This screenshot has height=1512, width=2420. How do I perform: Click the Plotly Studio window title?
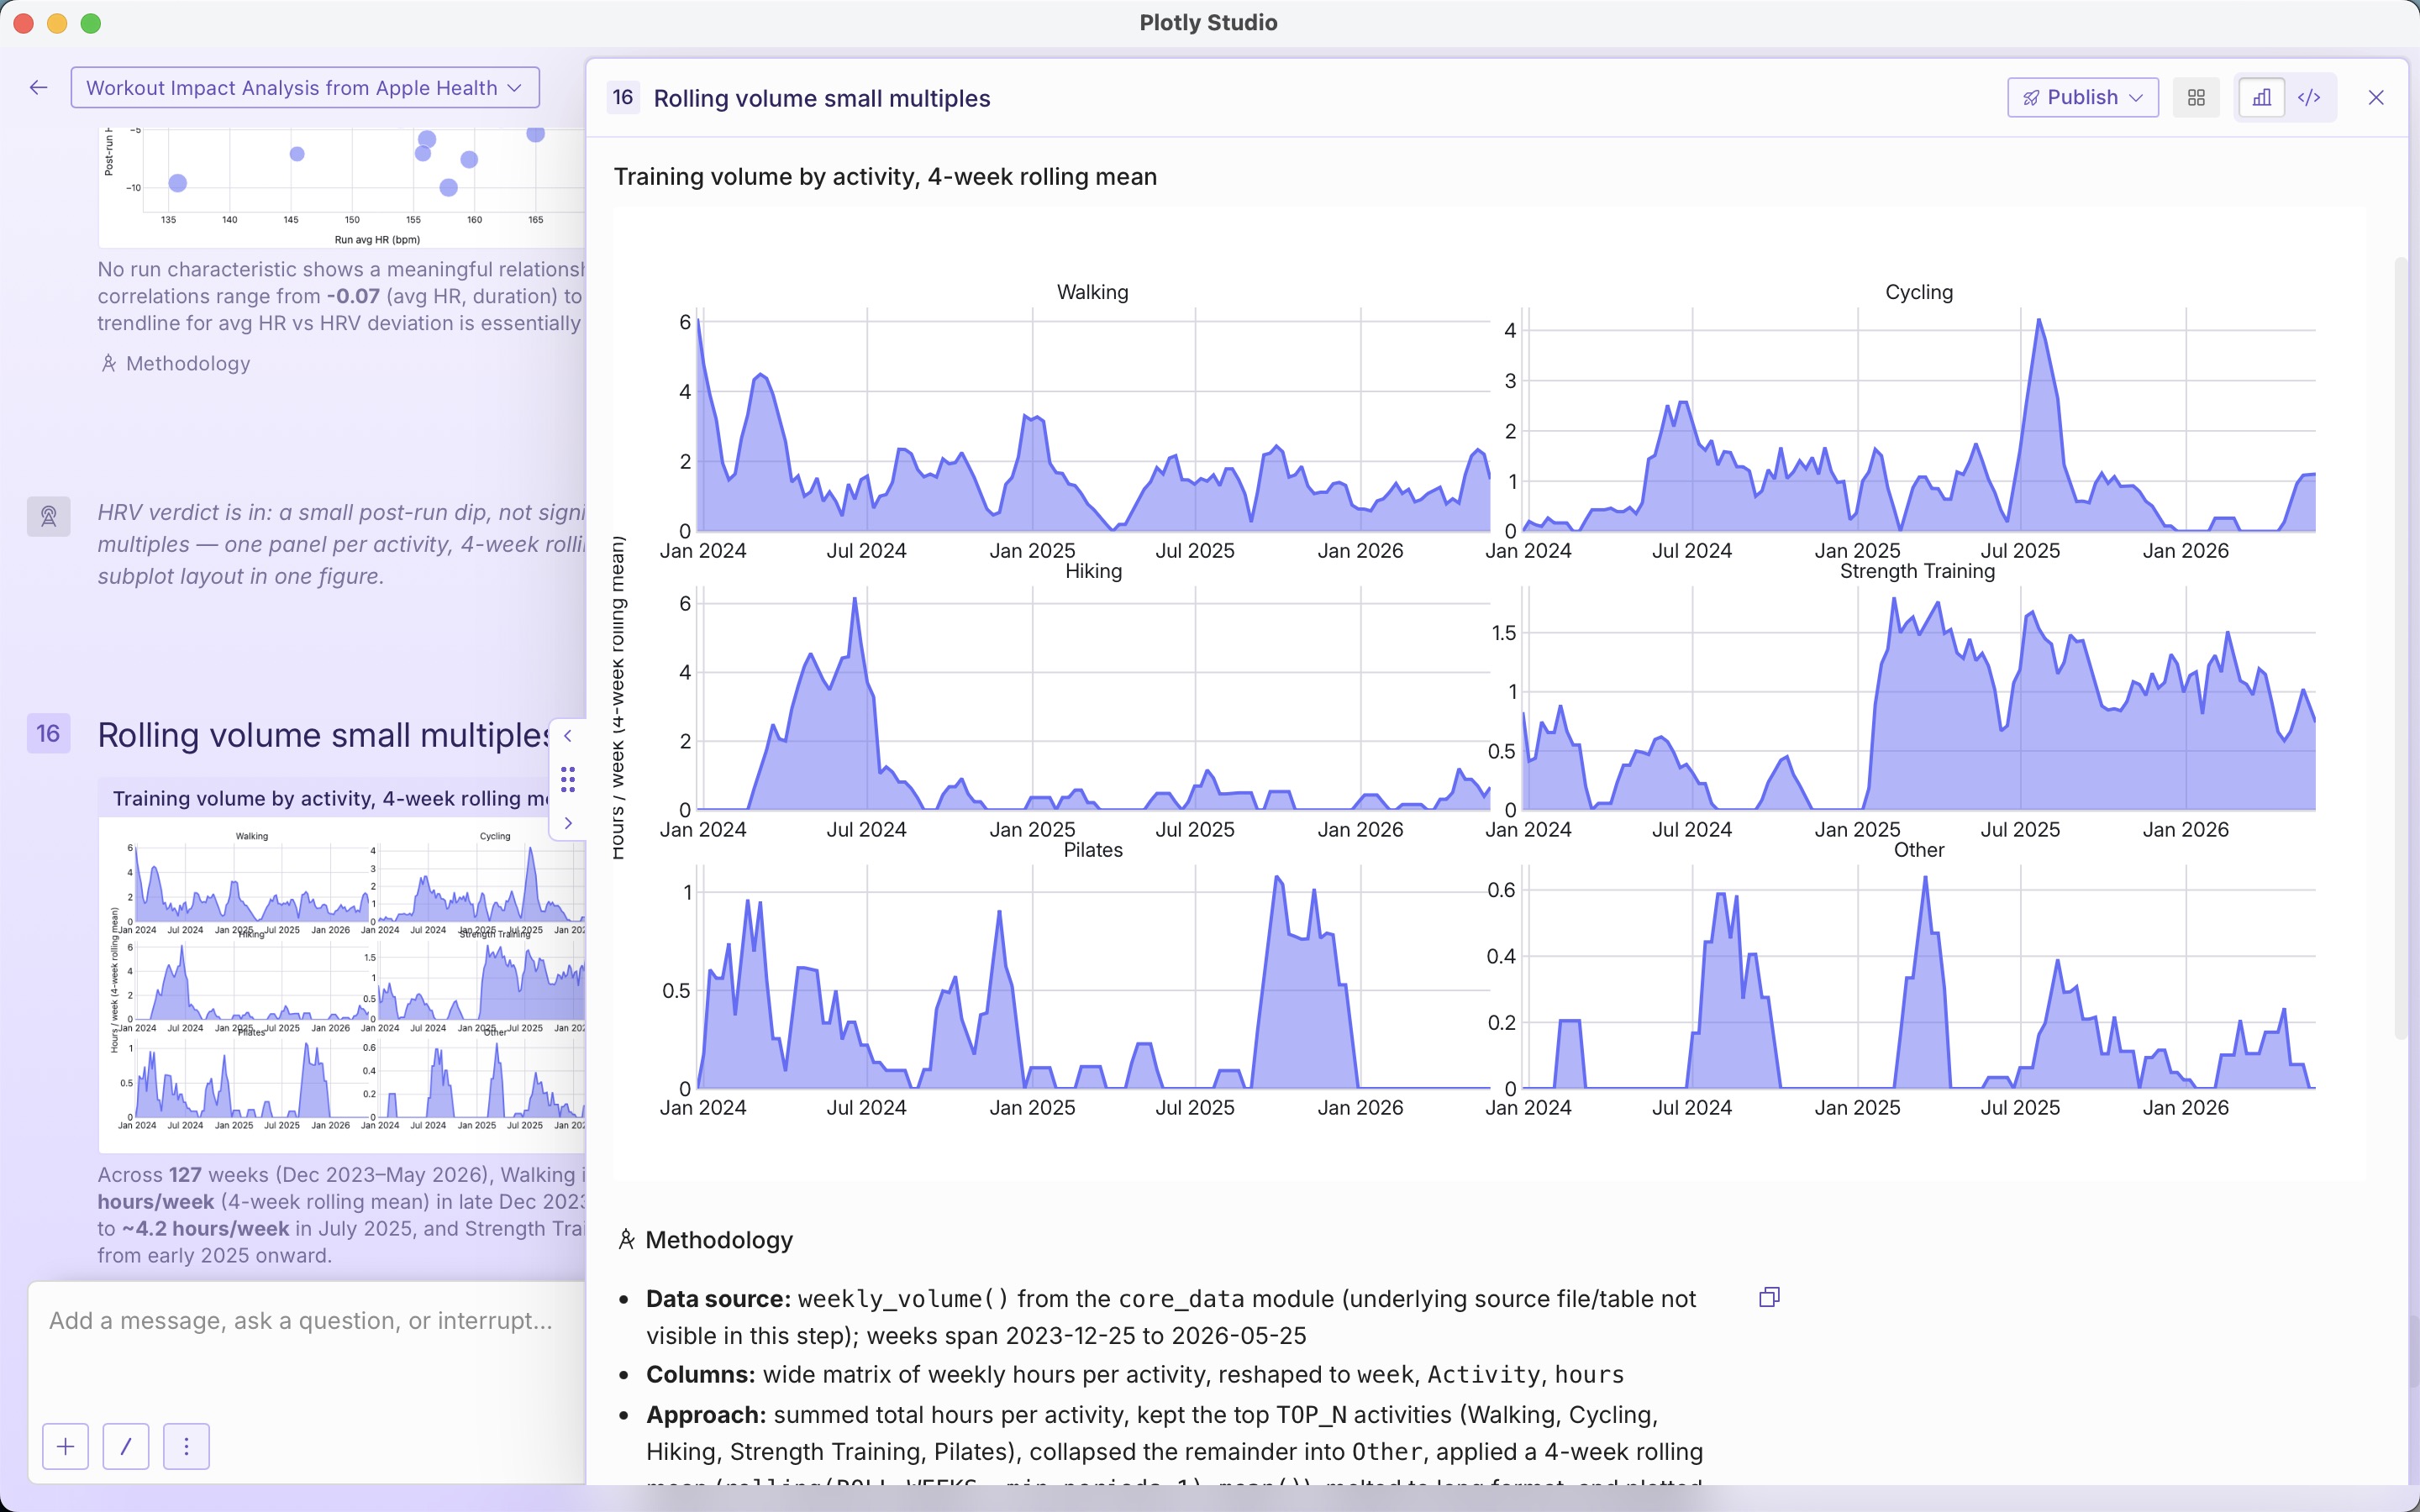click(x=1208, y=22)
